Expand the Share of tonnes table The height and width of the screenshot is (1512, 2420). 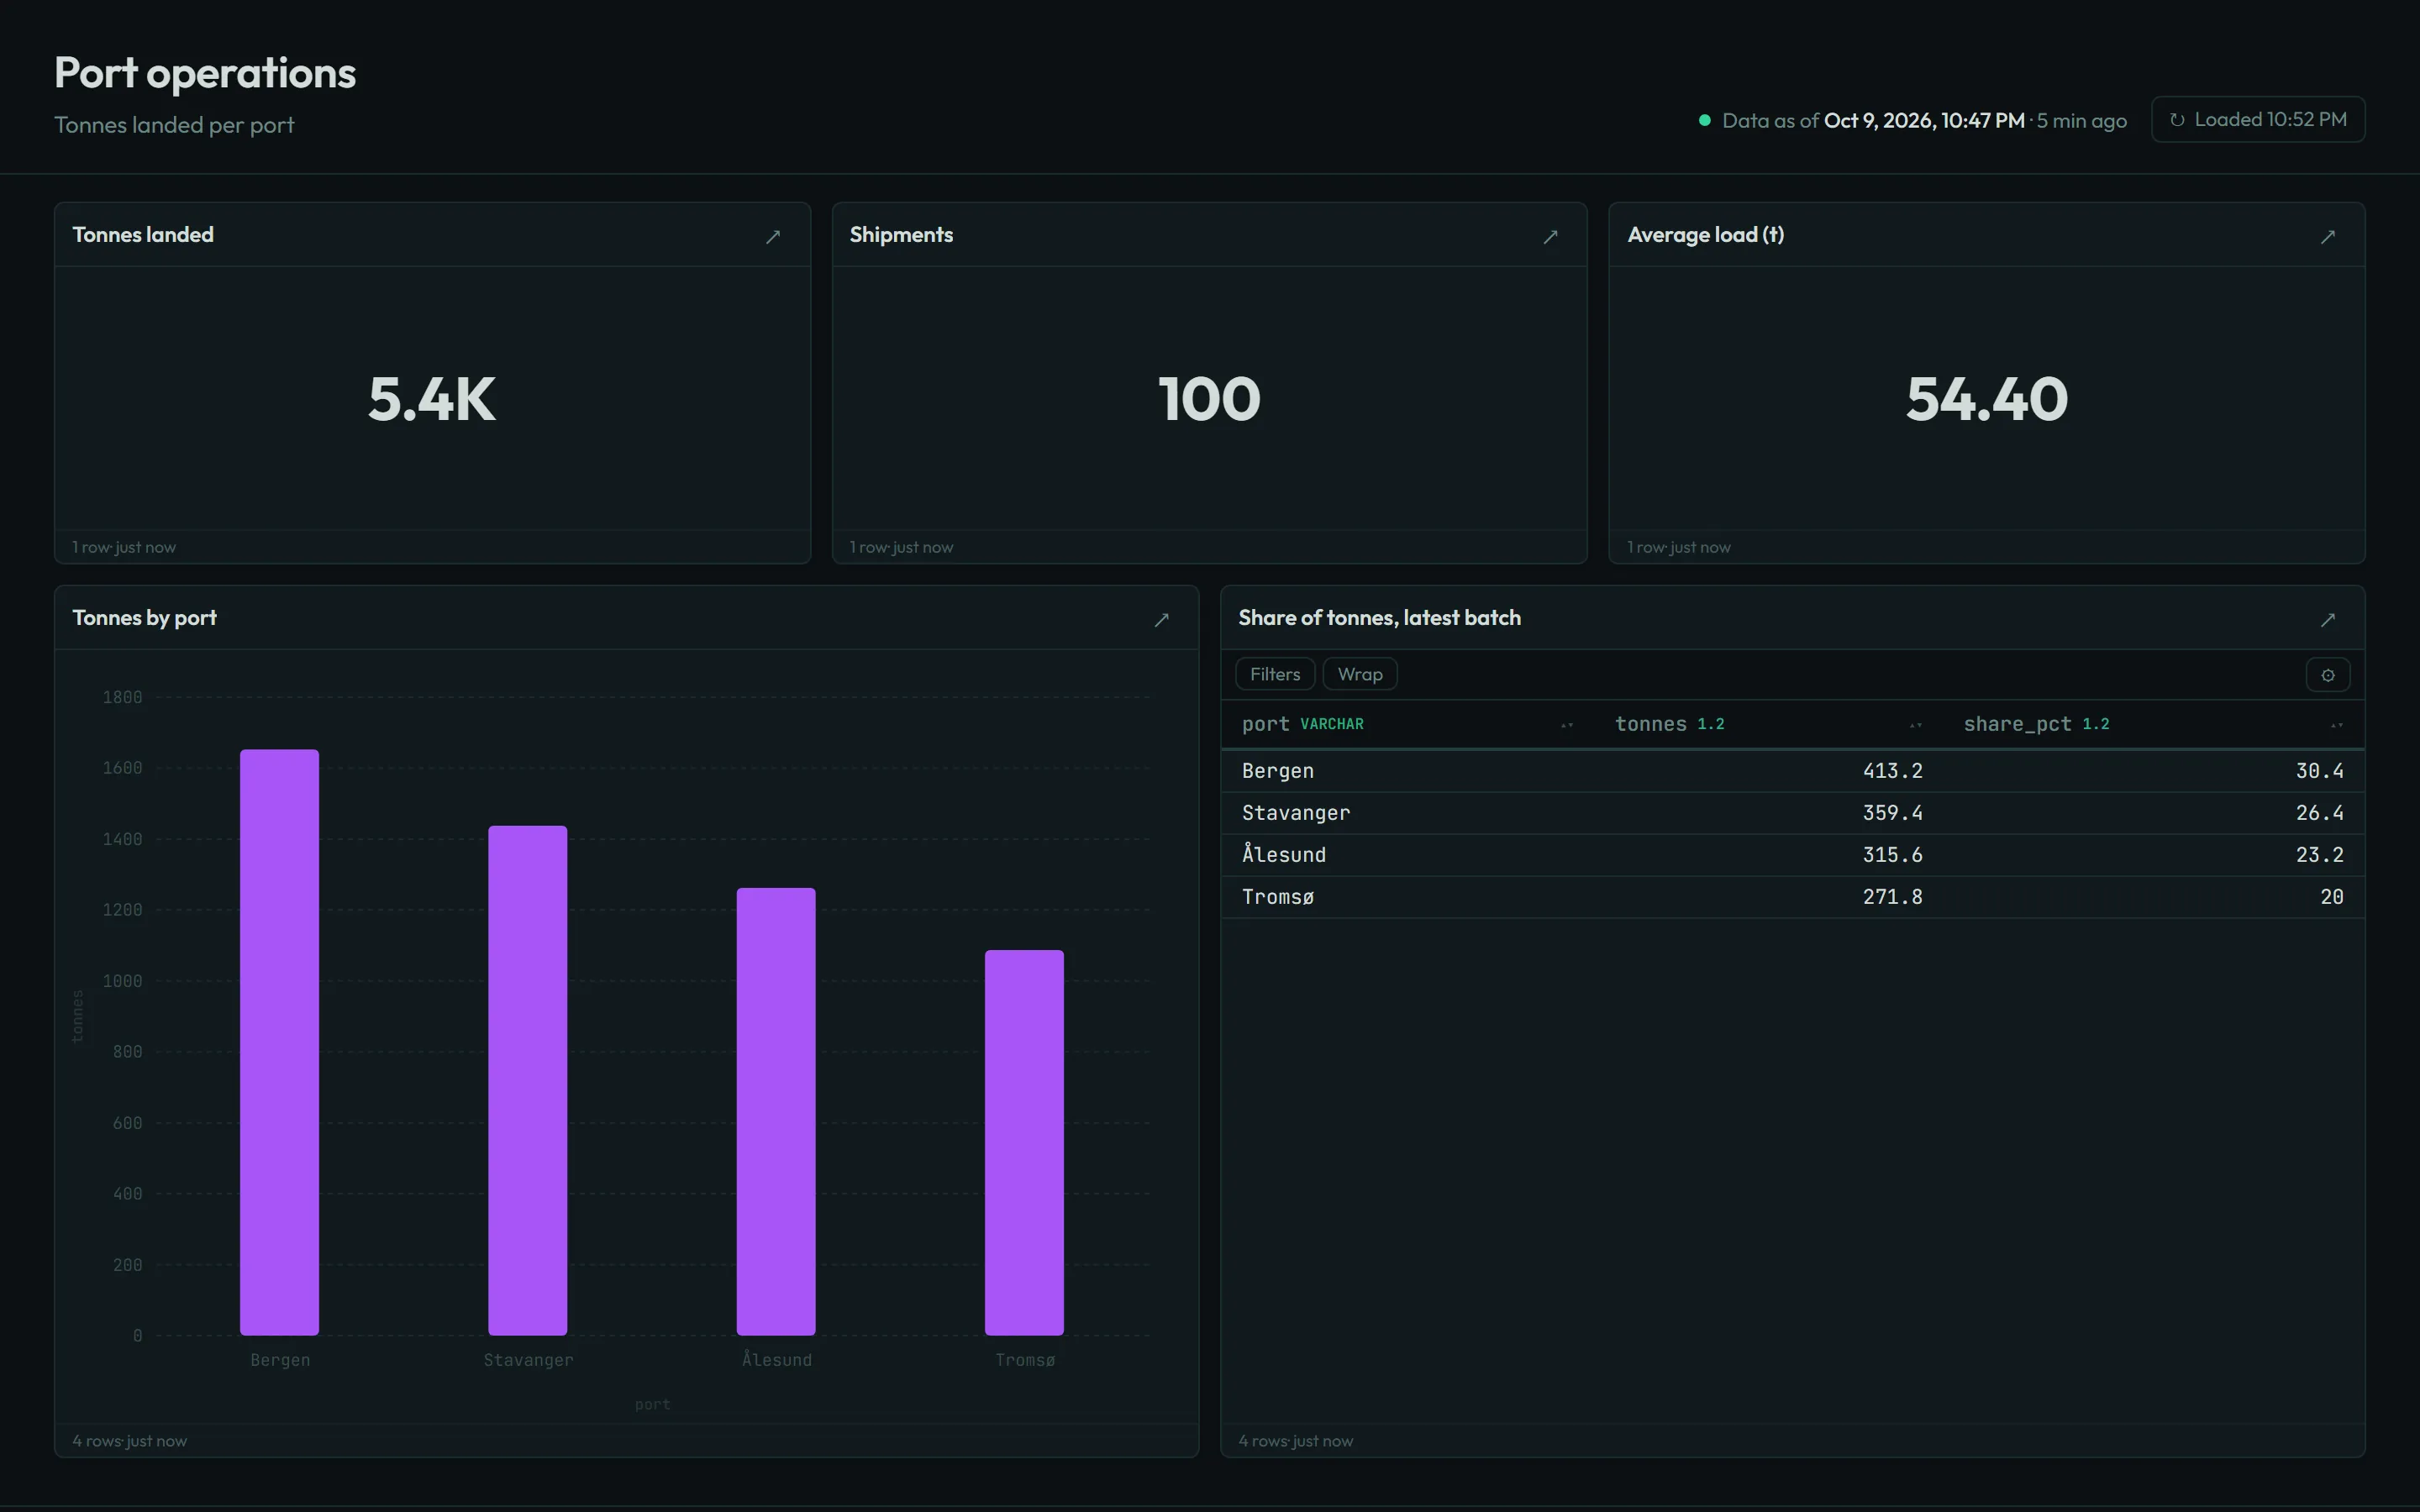pos(2327,619)
